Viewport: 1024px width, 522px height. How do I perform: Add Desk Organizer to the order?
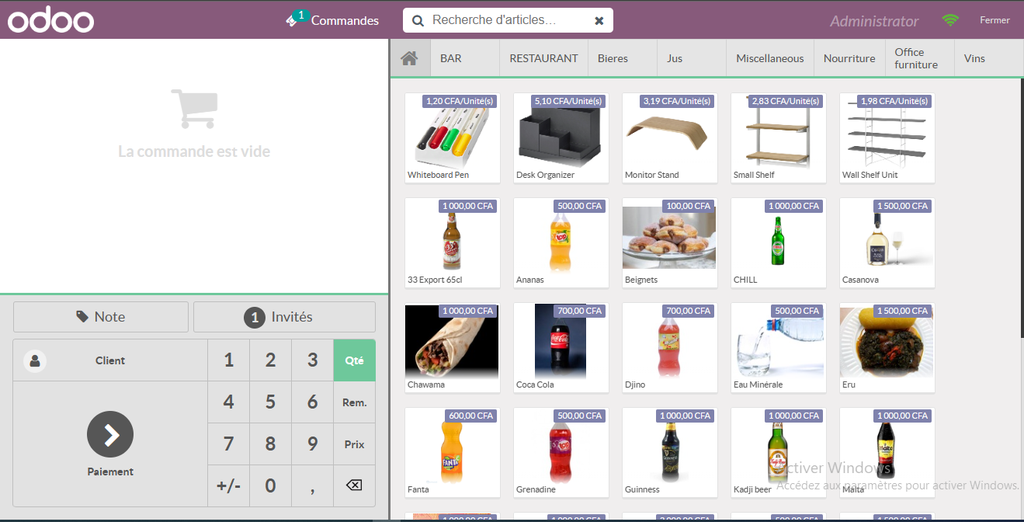click(x=561, y=138)
